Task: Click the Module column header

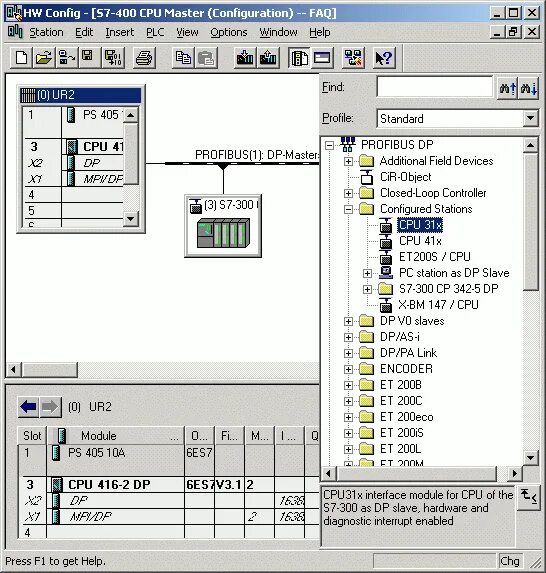Action: (x=115, y=436)
